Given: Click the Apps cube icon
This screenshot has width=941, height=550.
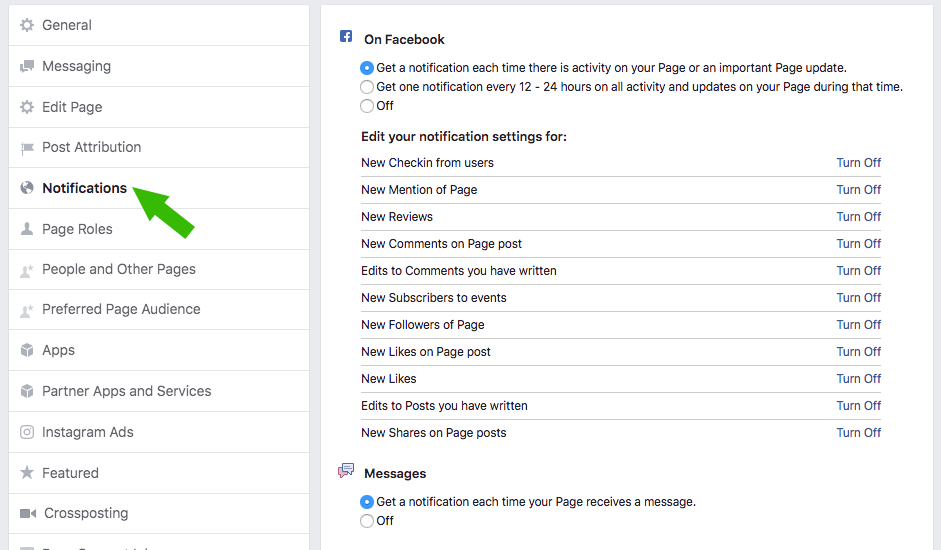Looking at the screenshot, I should click(x=27, y=350).
